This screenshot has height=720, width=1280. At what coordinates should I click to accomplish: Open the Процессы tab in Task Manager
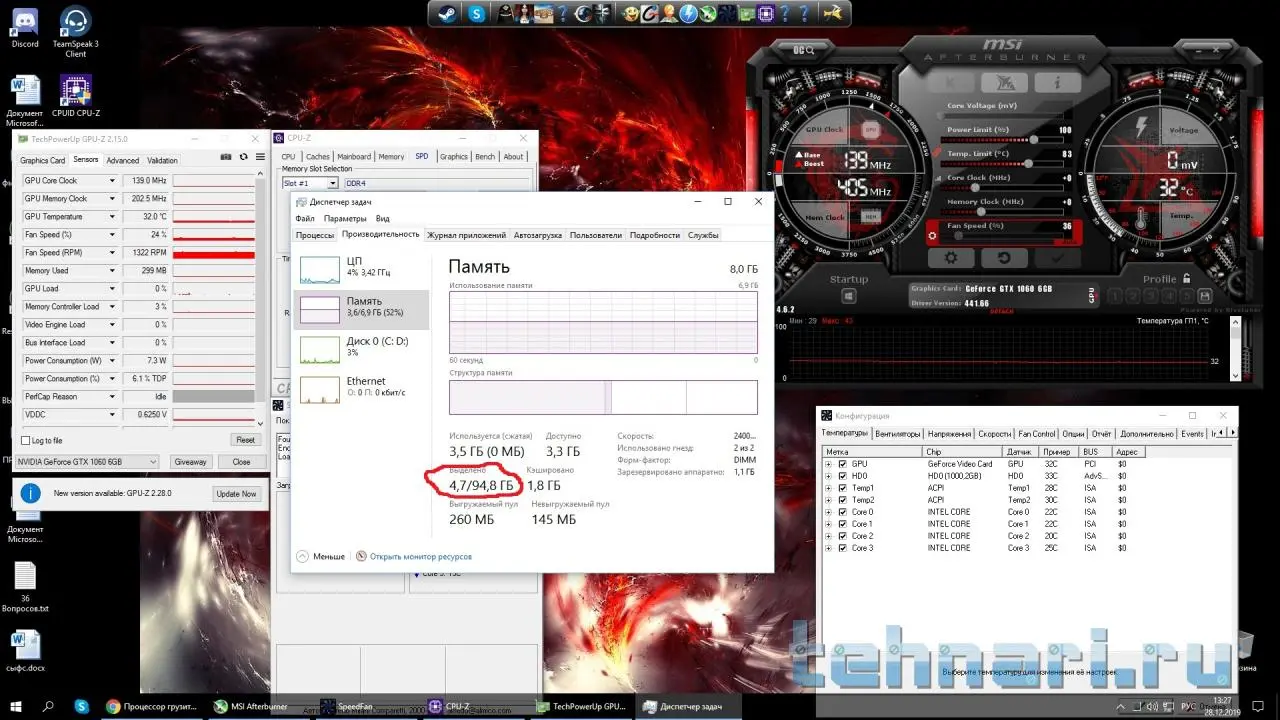coord(314,235)
